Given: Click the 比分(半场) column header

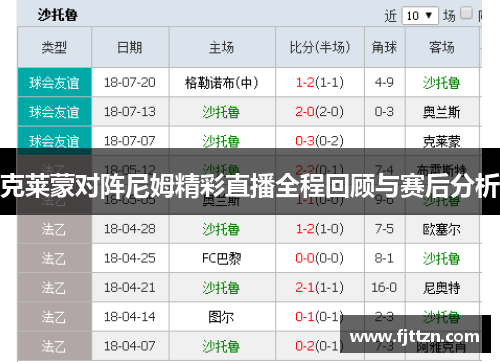Looking at the screenshot, I should point(320,47).
